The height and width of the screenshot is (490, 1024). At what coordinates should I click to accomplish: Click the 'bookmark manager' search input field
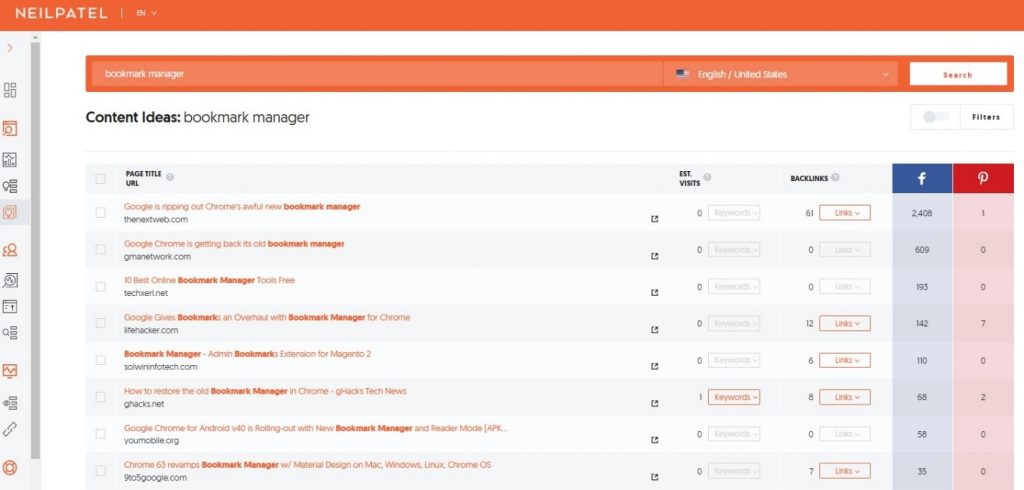[x=377, y=74]
